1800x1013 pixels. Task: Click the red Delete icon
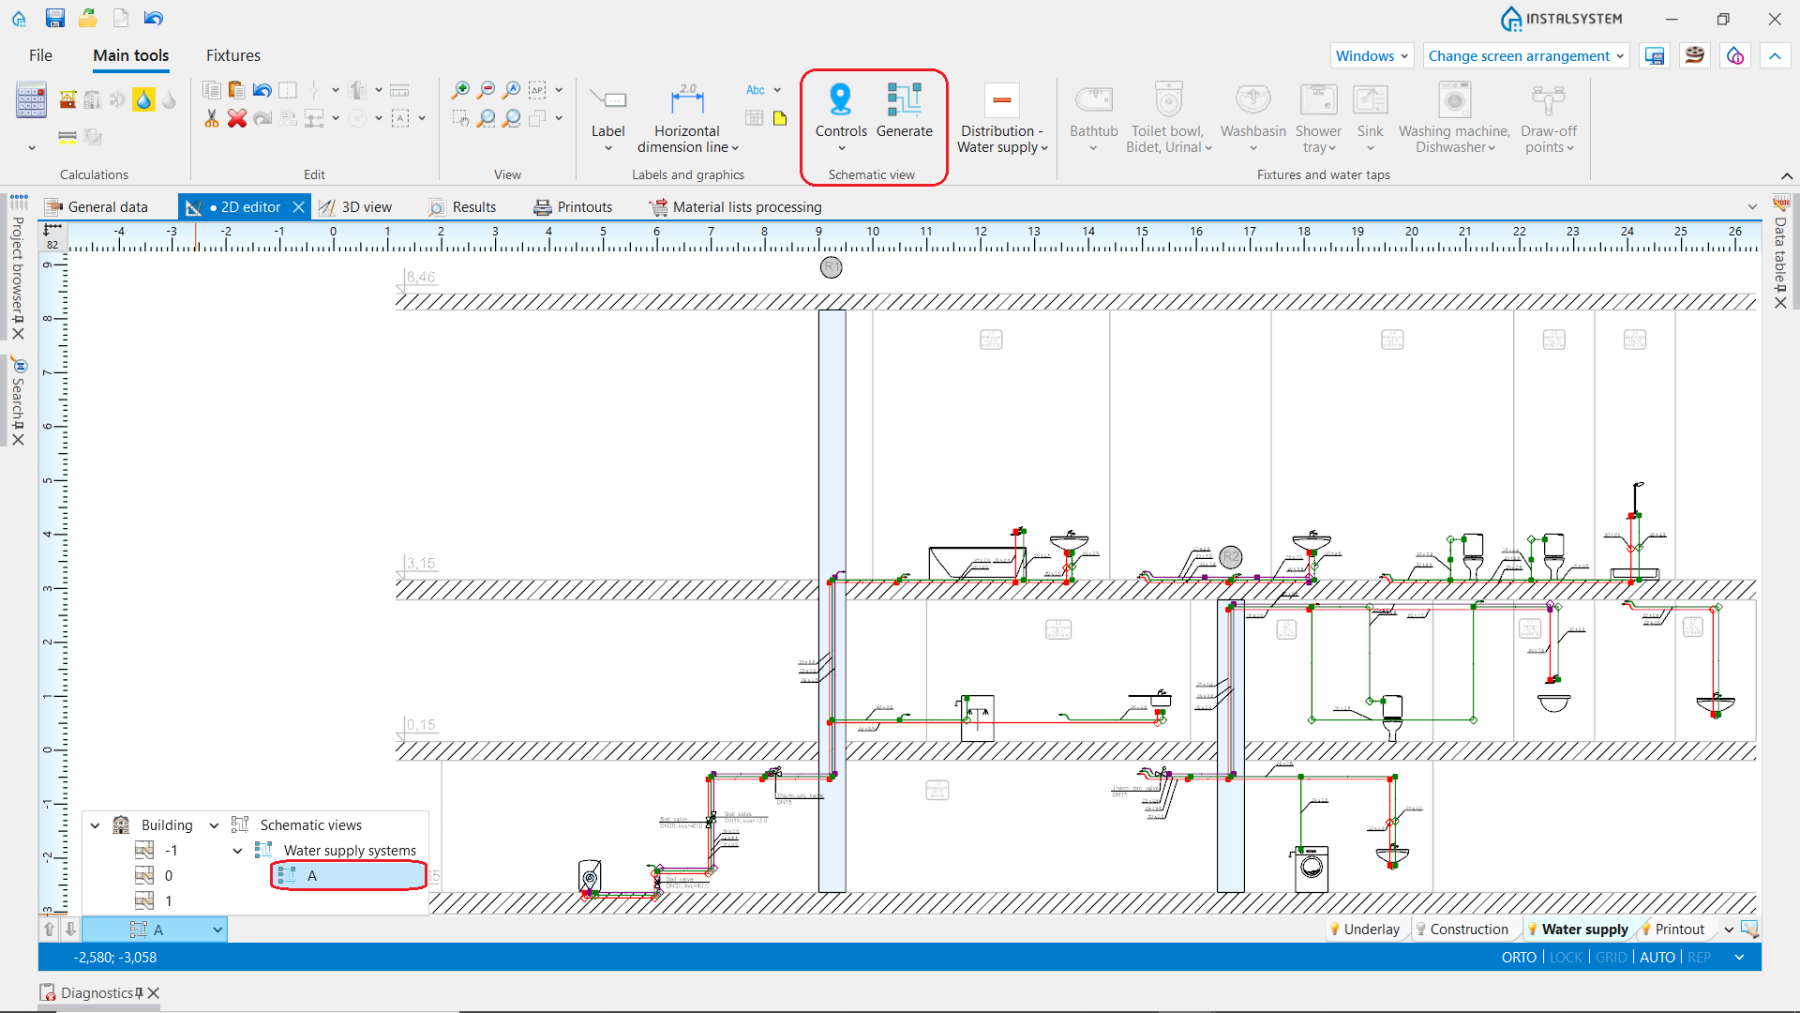(x=237, y=119)
